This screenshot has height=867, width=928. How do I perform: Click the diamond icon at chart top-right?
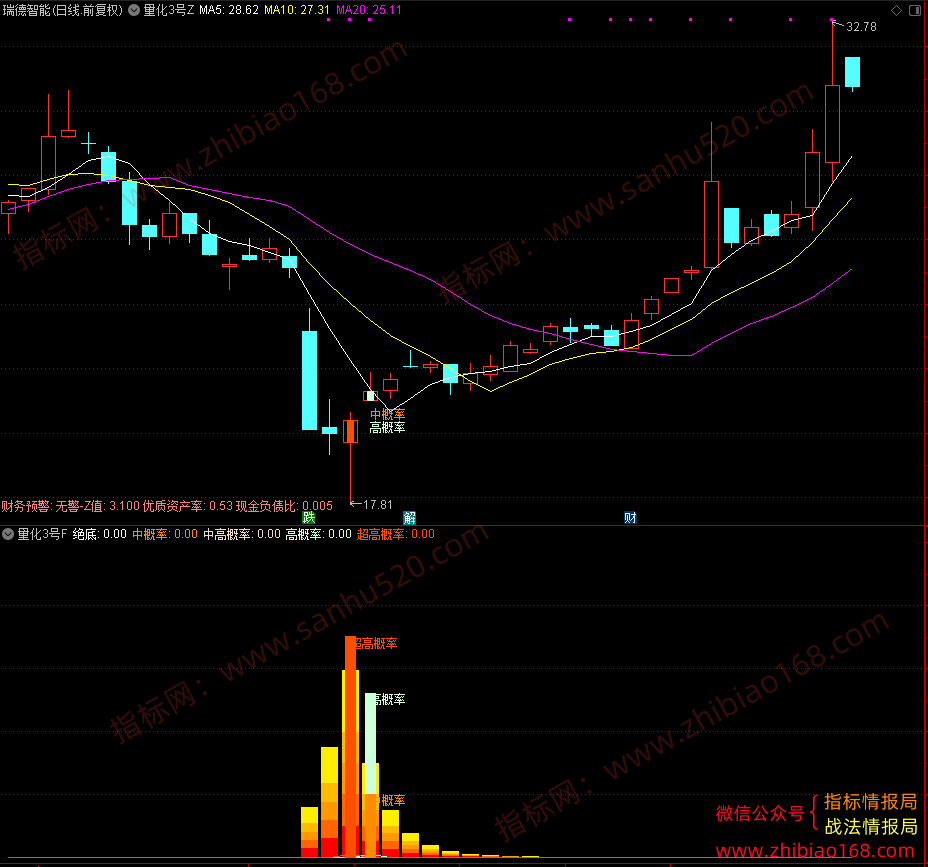pos(897,10)
